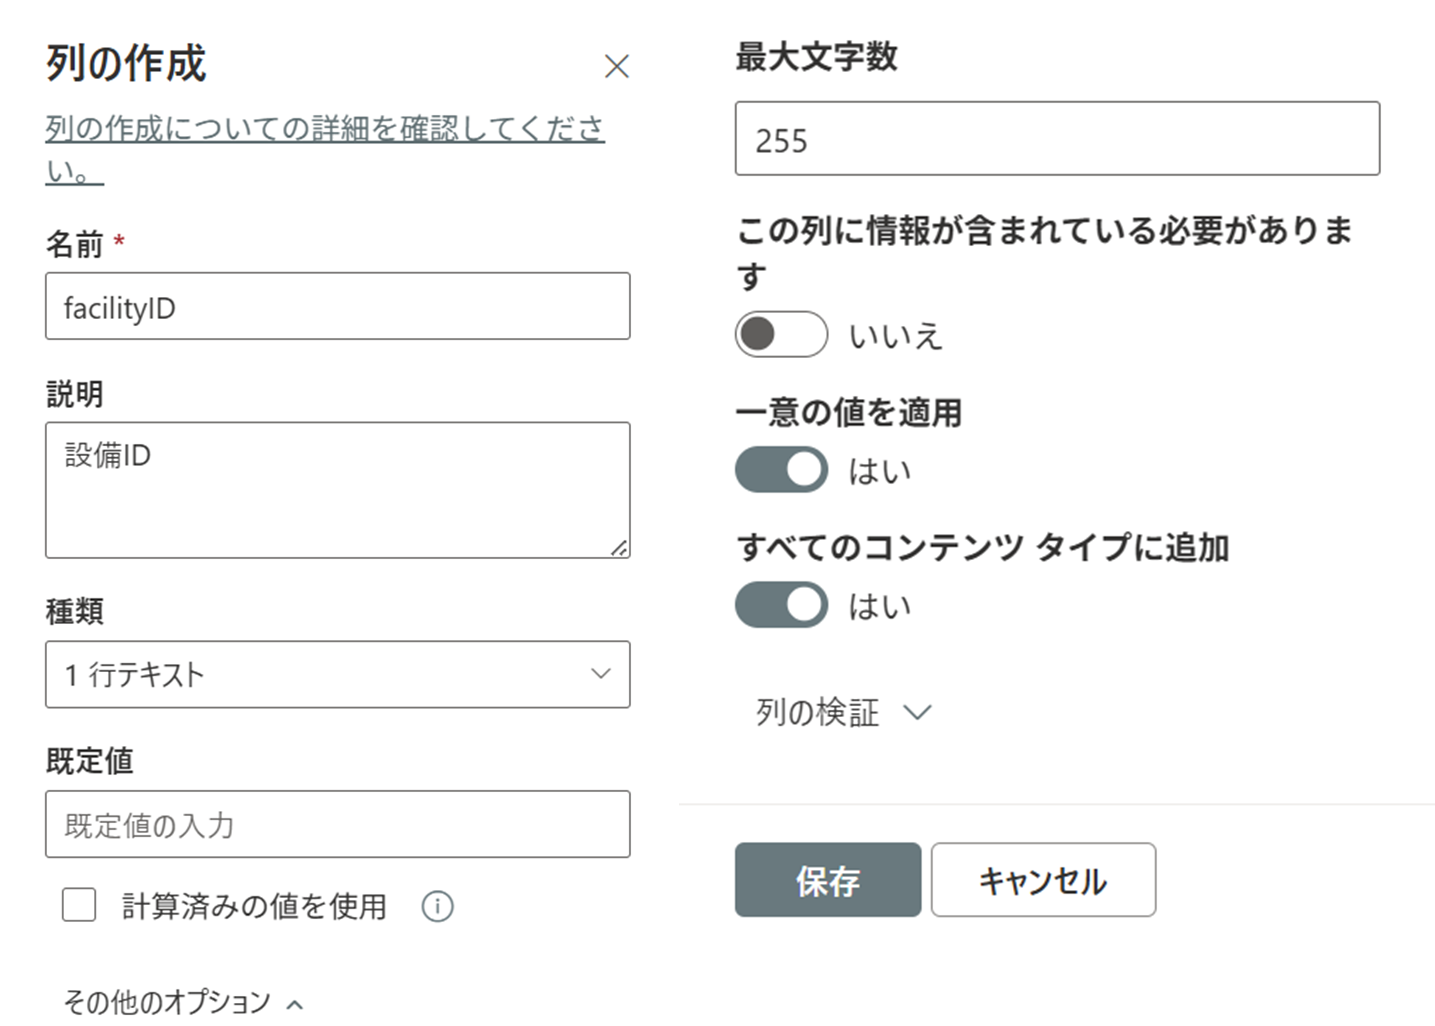The width and height of the screenshot is (1435, 1026).
Task: Click the info icon beside 計算済みの値を使用
Action: (x=437, y=906)
